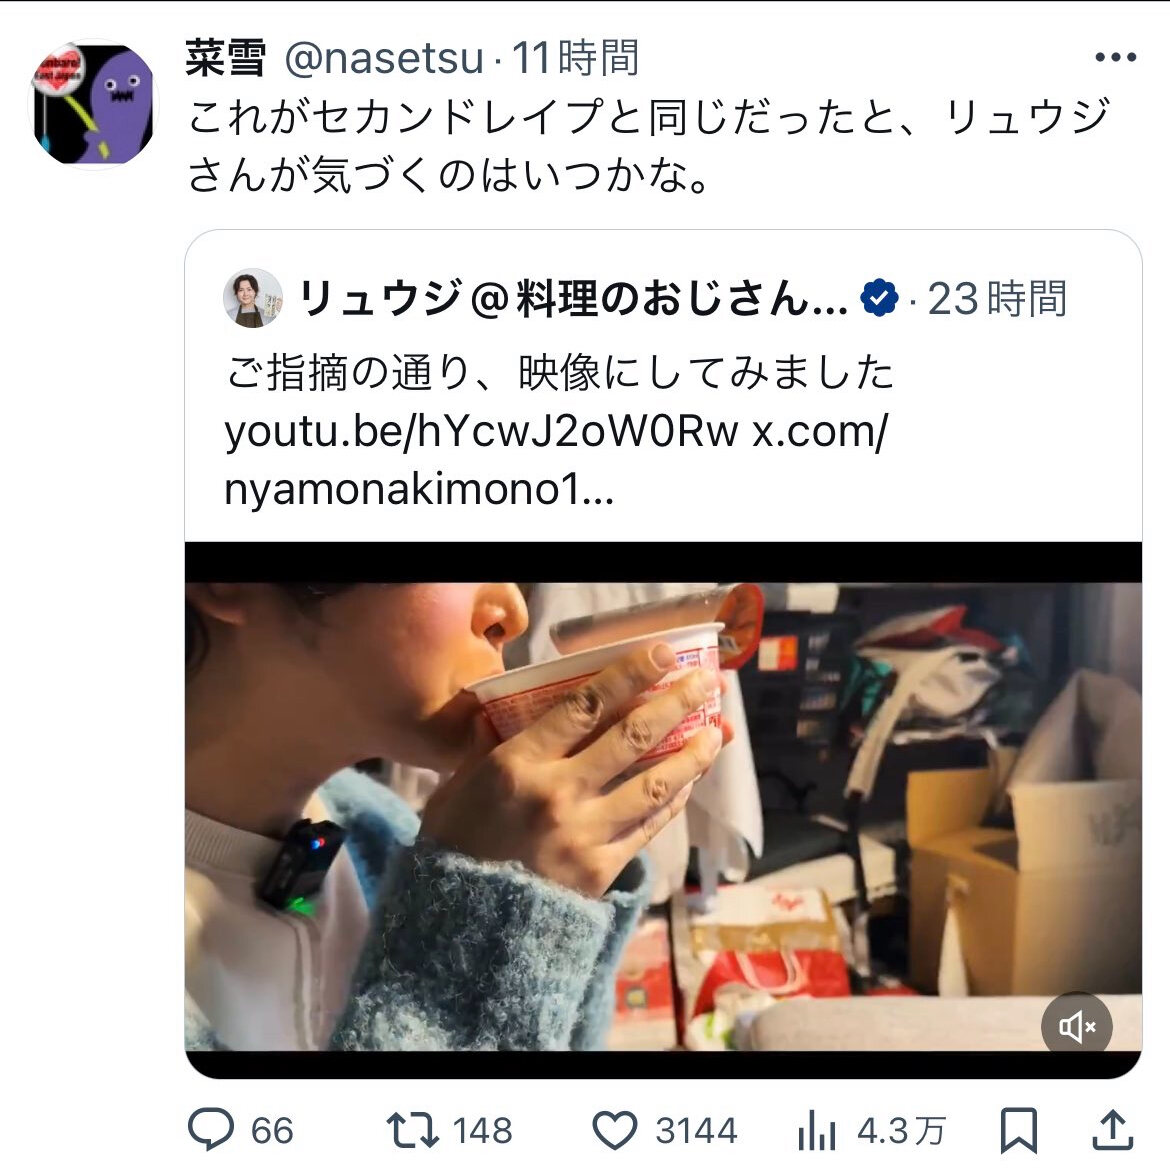Click the blue verified badge
Viewport: 1170px width, 1169px height.
(x=879, y=298)
